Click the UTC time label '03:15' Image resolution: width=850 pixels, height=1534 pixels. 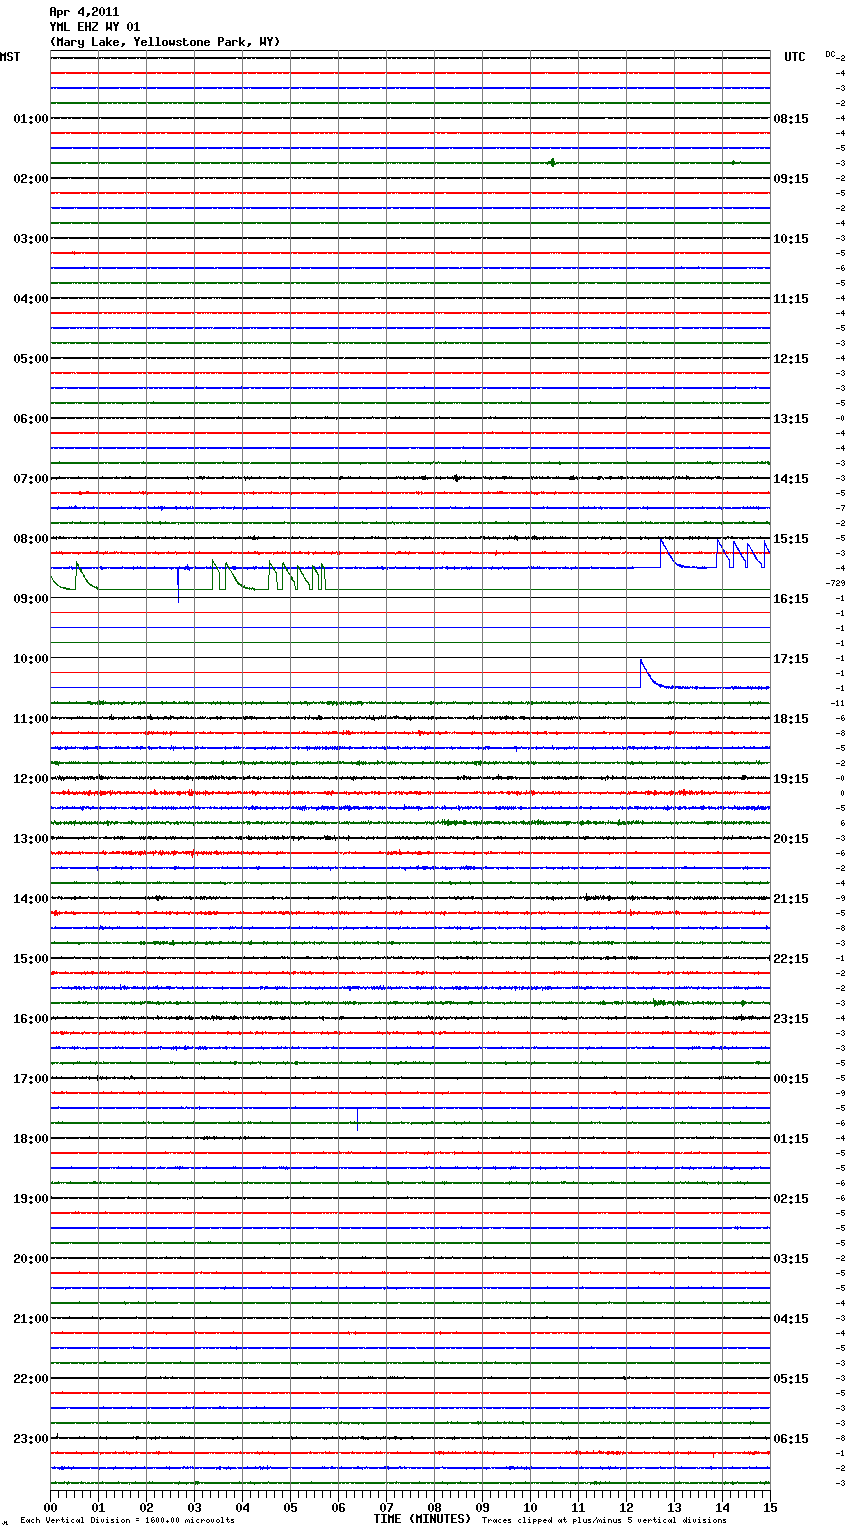click(791, 1259)
